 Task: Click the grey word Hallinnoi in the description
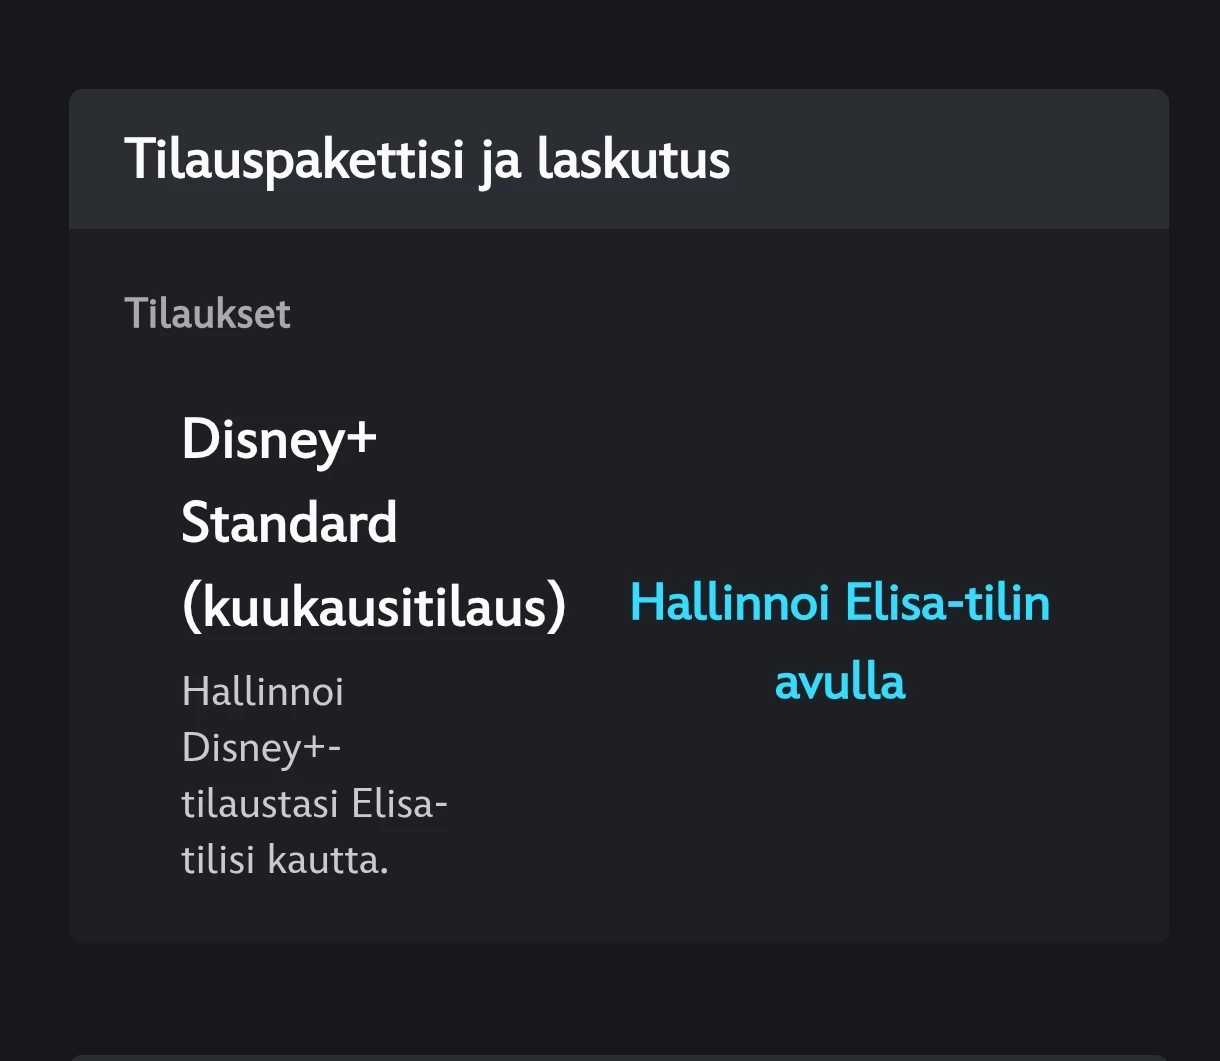point(263,692)
